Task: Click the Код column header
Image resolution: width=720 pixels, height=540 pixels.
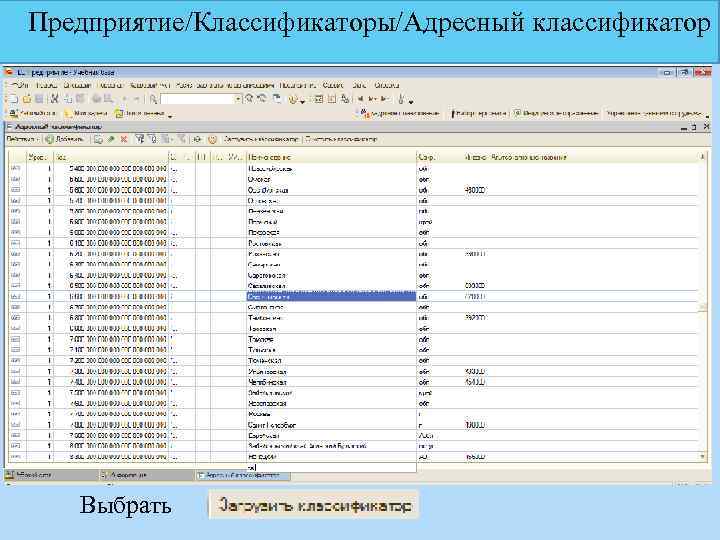Action: coord(111,157)
